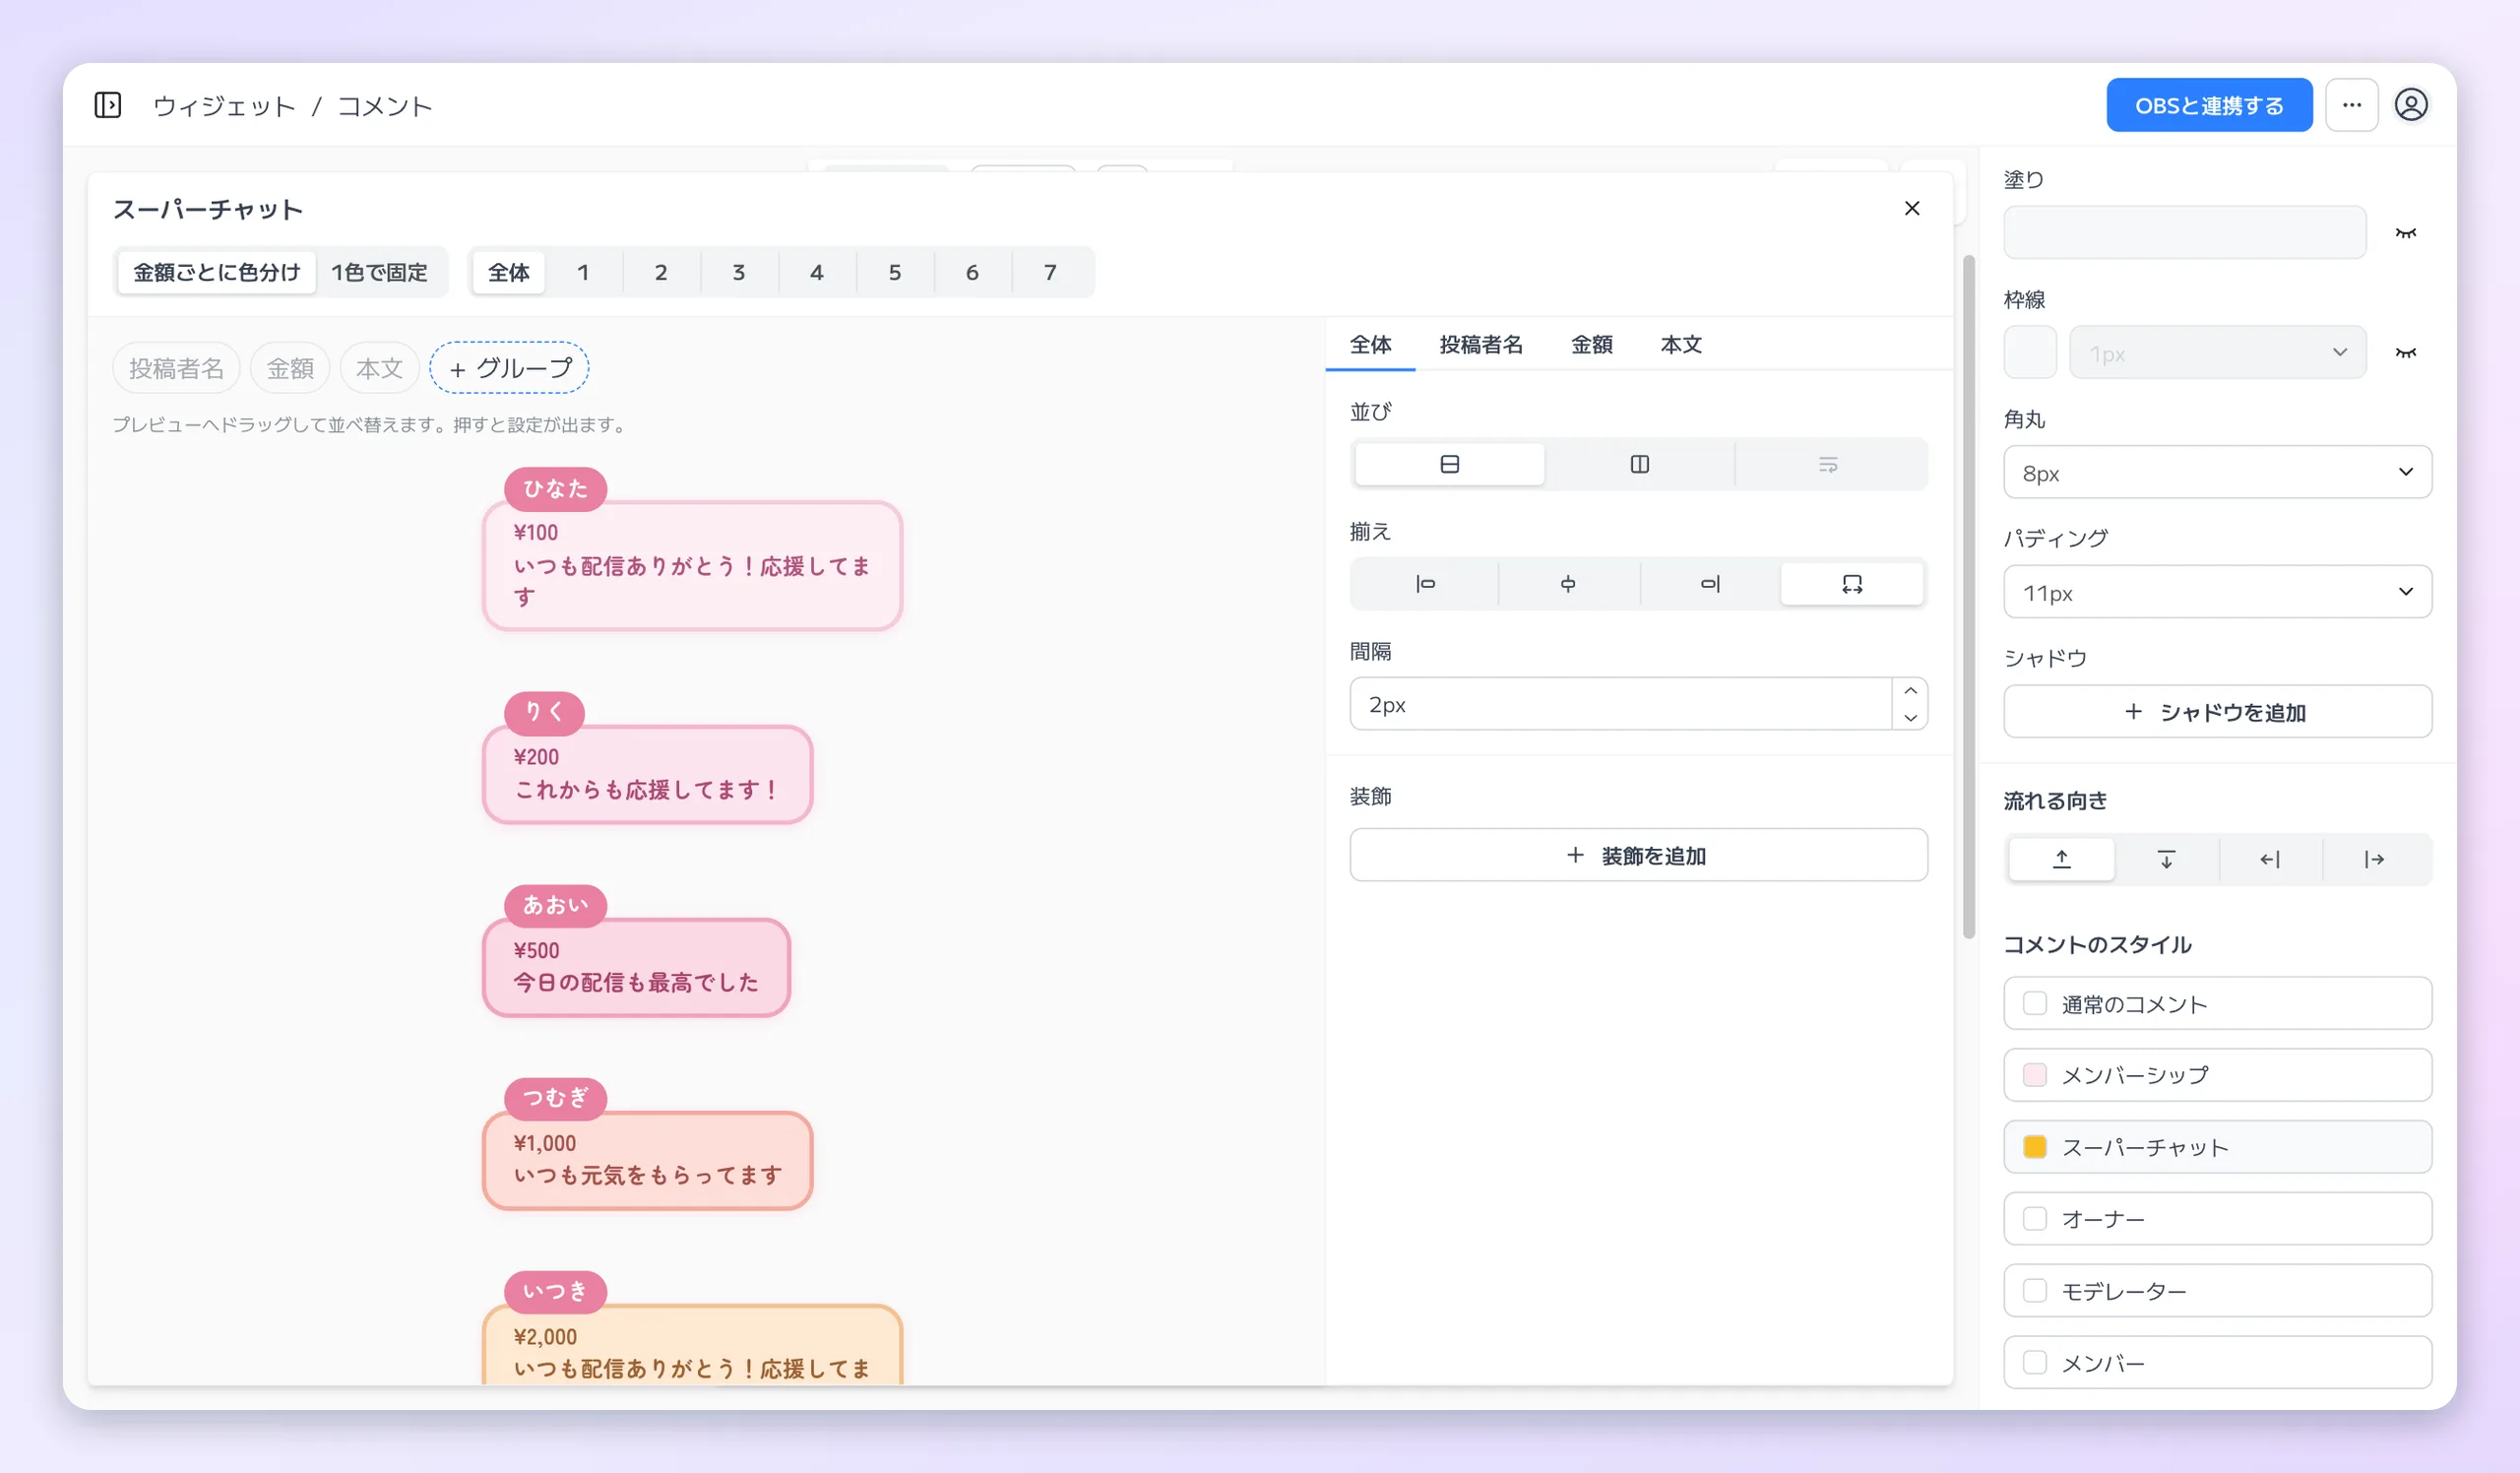Select メンバーシップ comment style
Screen dimensions: 2520x1473
click(2217, 1075)
